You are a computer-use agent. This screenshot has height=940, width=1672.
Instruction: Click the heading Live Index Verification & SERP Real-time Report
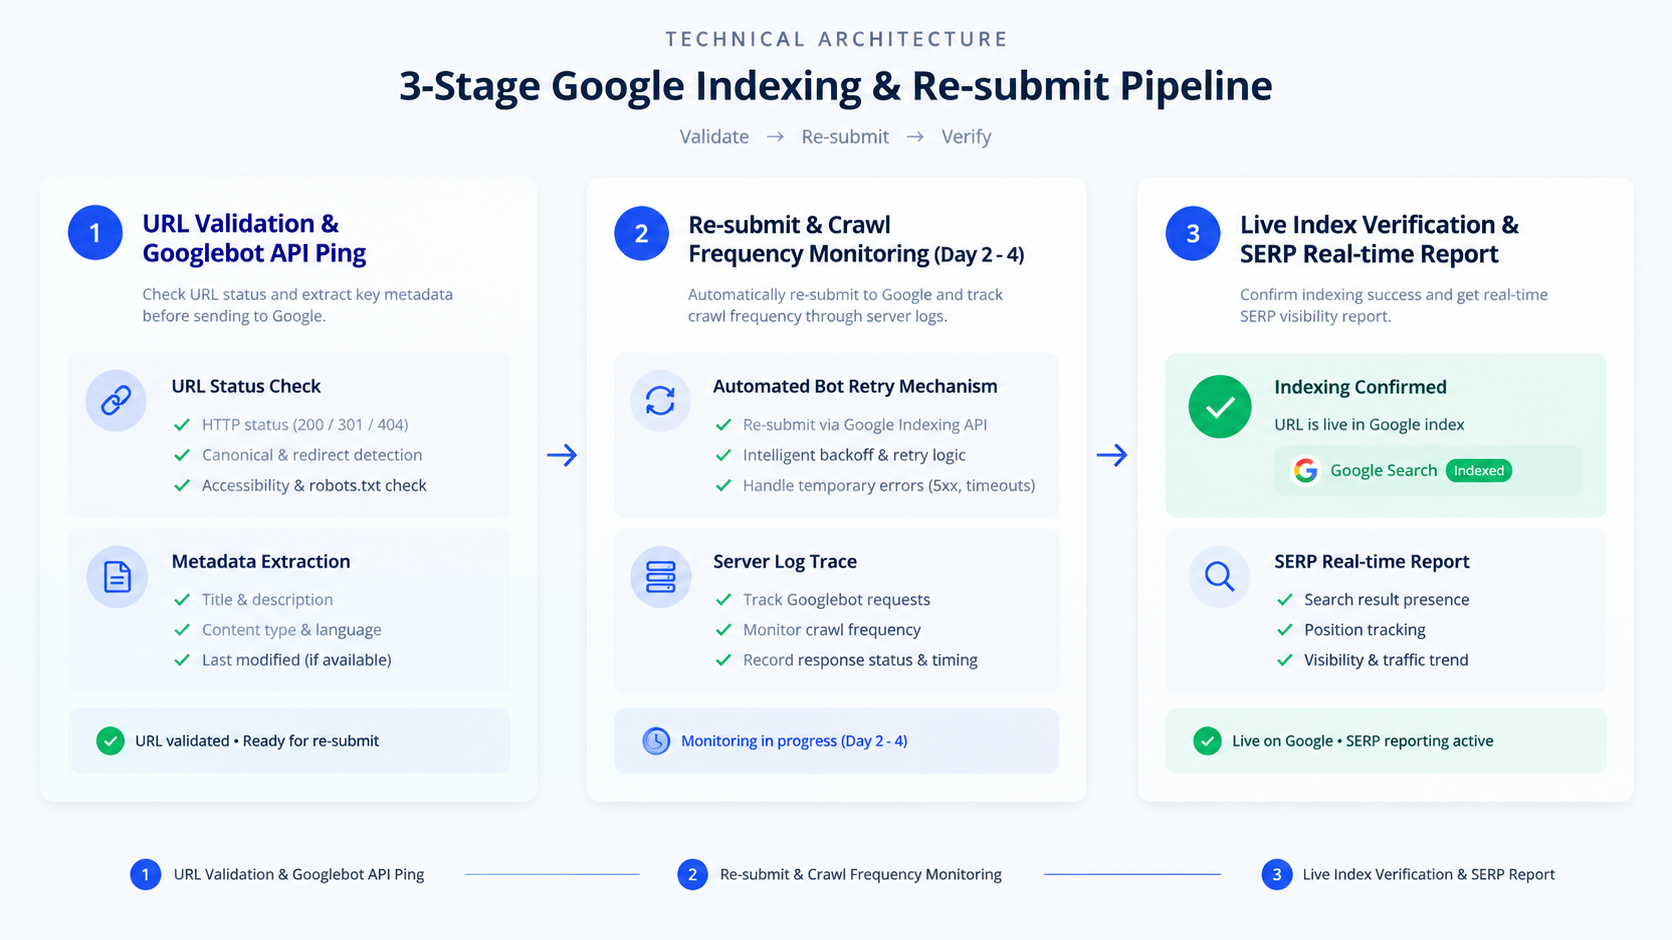(1379, 239)
